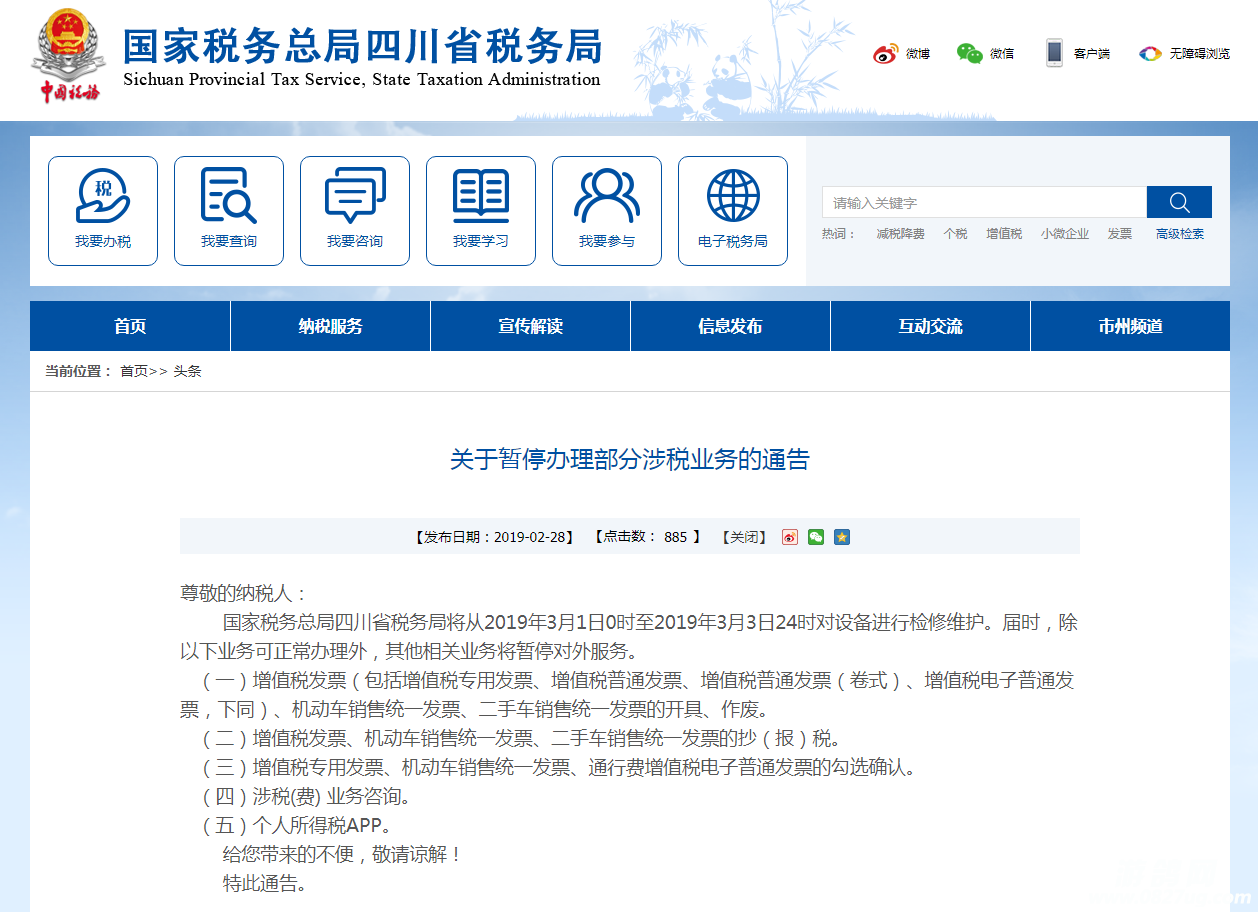Open the 我要办税 tax handling icon
Viewport: 1258px width, 912px height.
(103, 211)
